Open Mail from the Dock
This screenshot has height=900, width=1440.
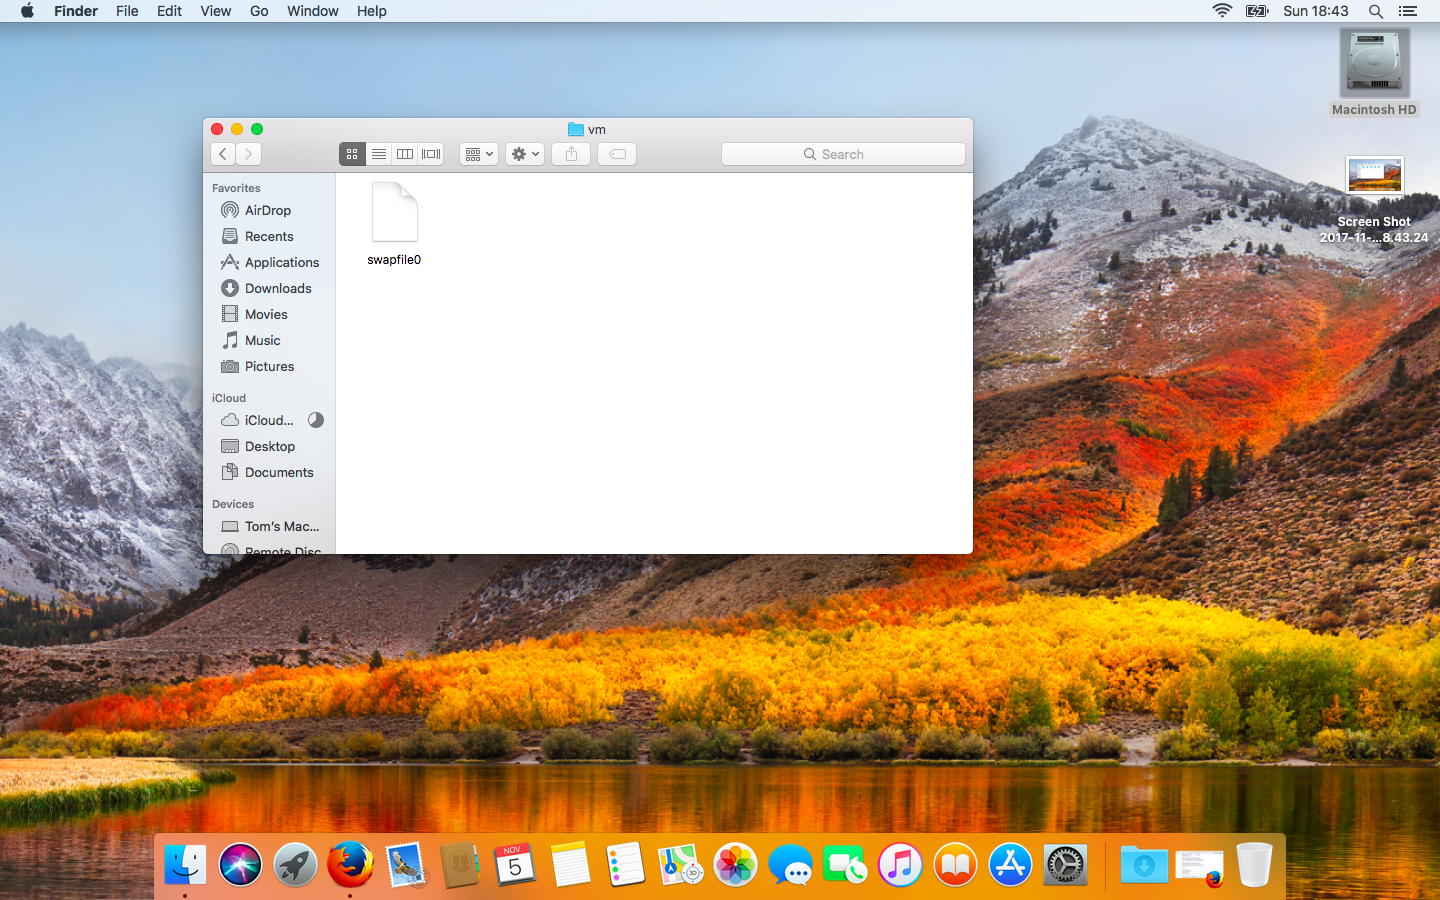pos(405,865)
